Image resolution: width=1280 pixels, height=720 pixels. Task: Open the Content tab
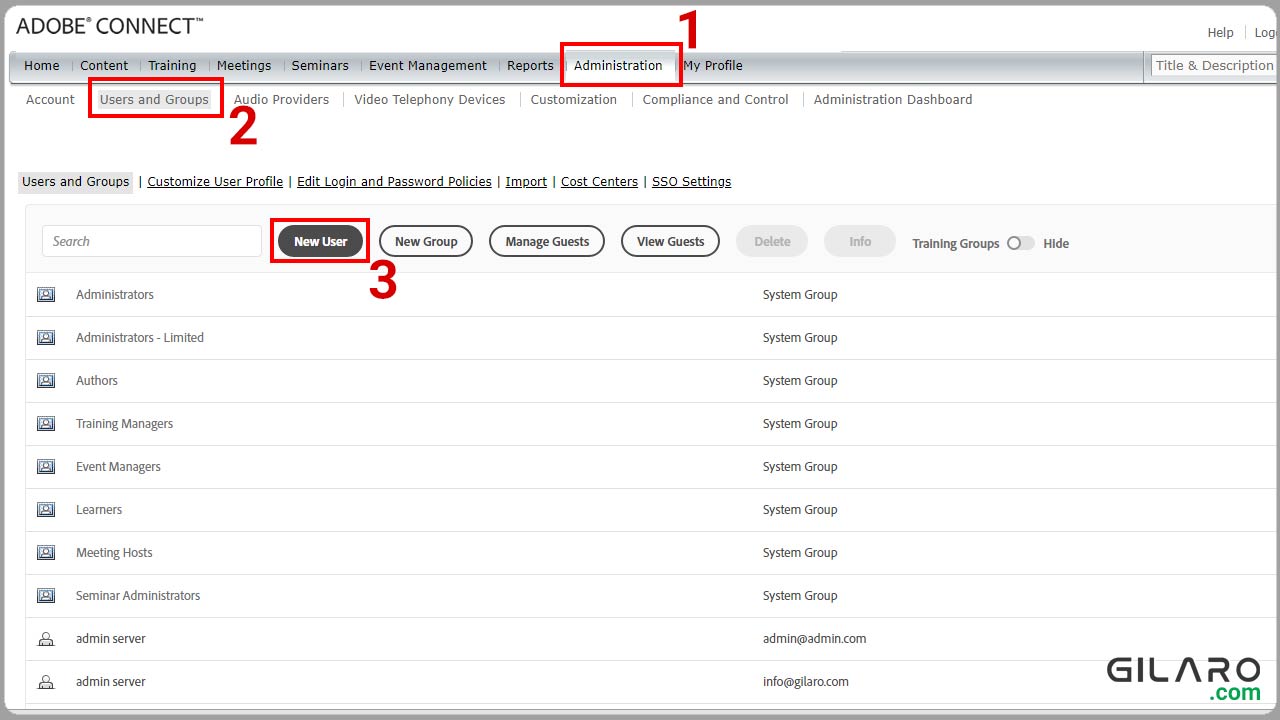click(x=104, y=66)
